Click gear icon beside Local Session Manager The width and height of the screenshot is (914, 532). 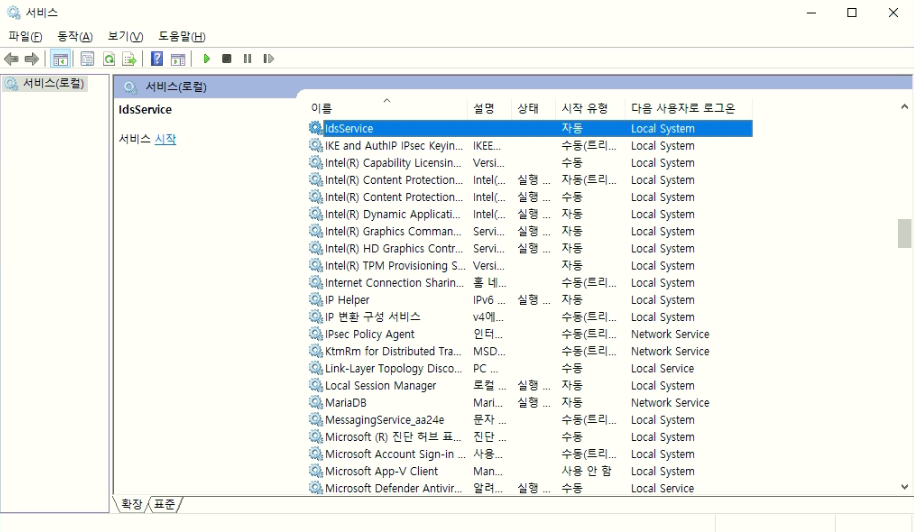(x=315, y=385)
